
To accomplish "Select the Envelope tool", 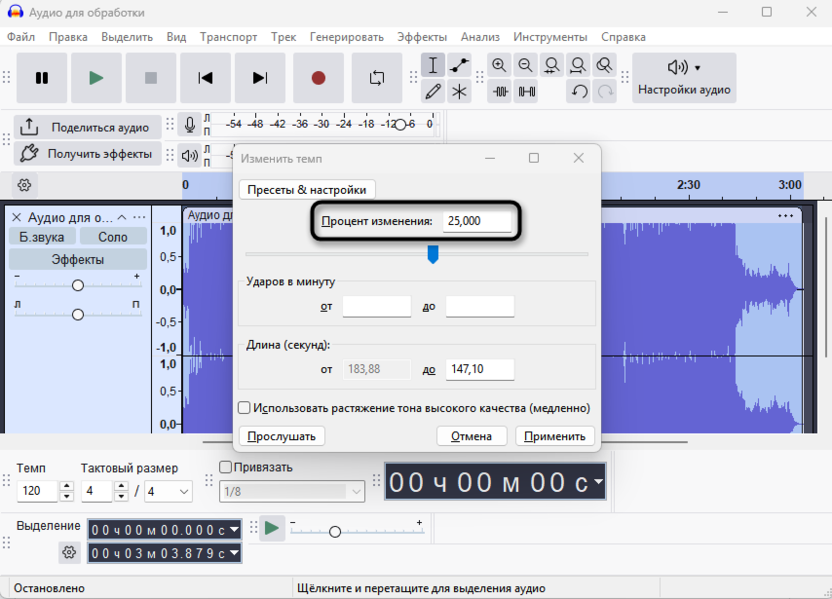I will point(459,66).
